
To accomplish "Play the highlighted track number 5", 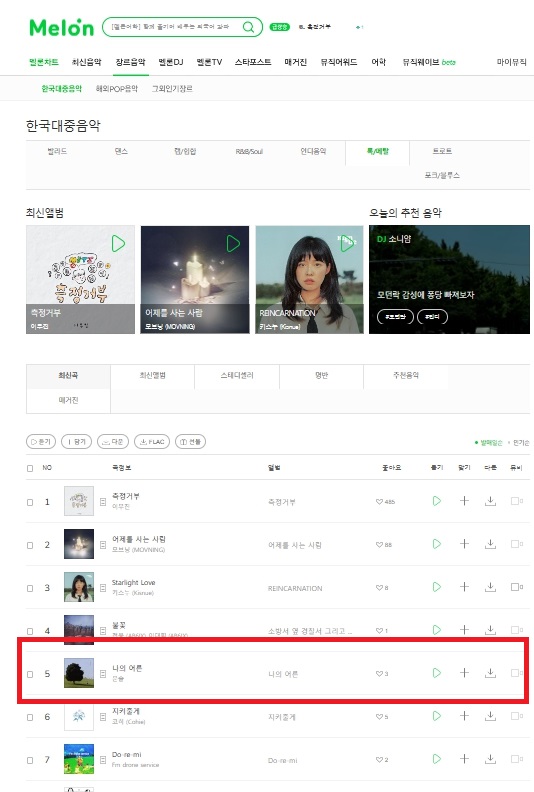I will click(437, 673).
